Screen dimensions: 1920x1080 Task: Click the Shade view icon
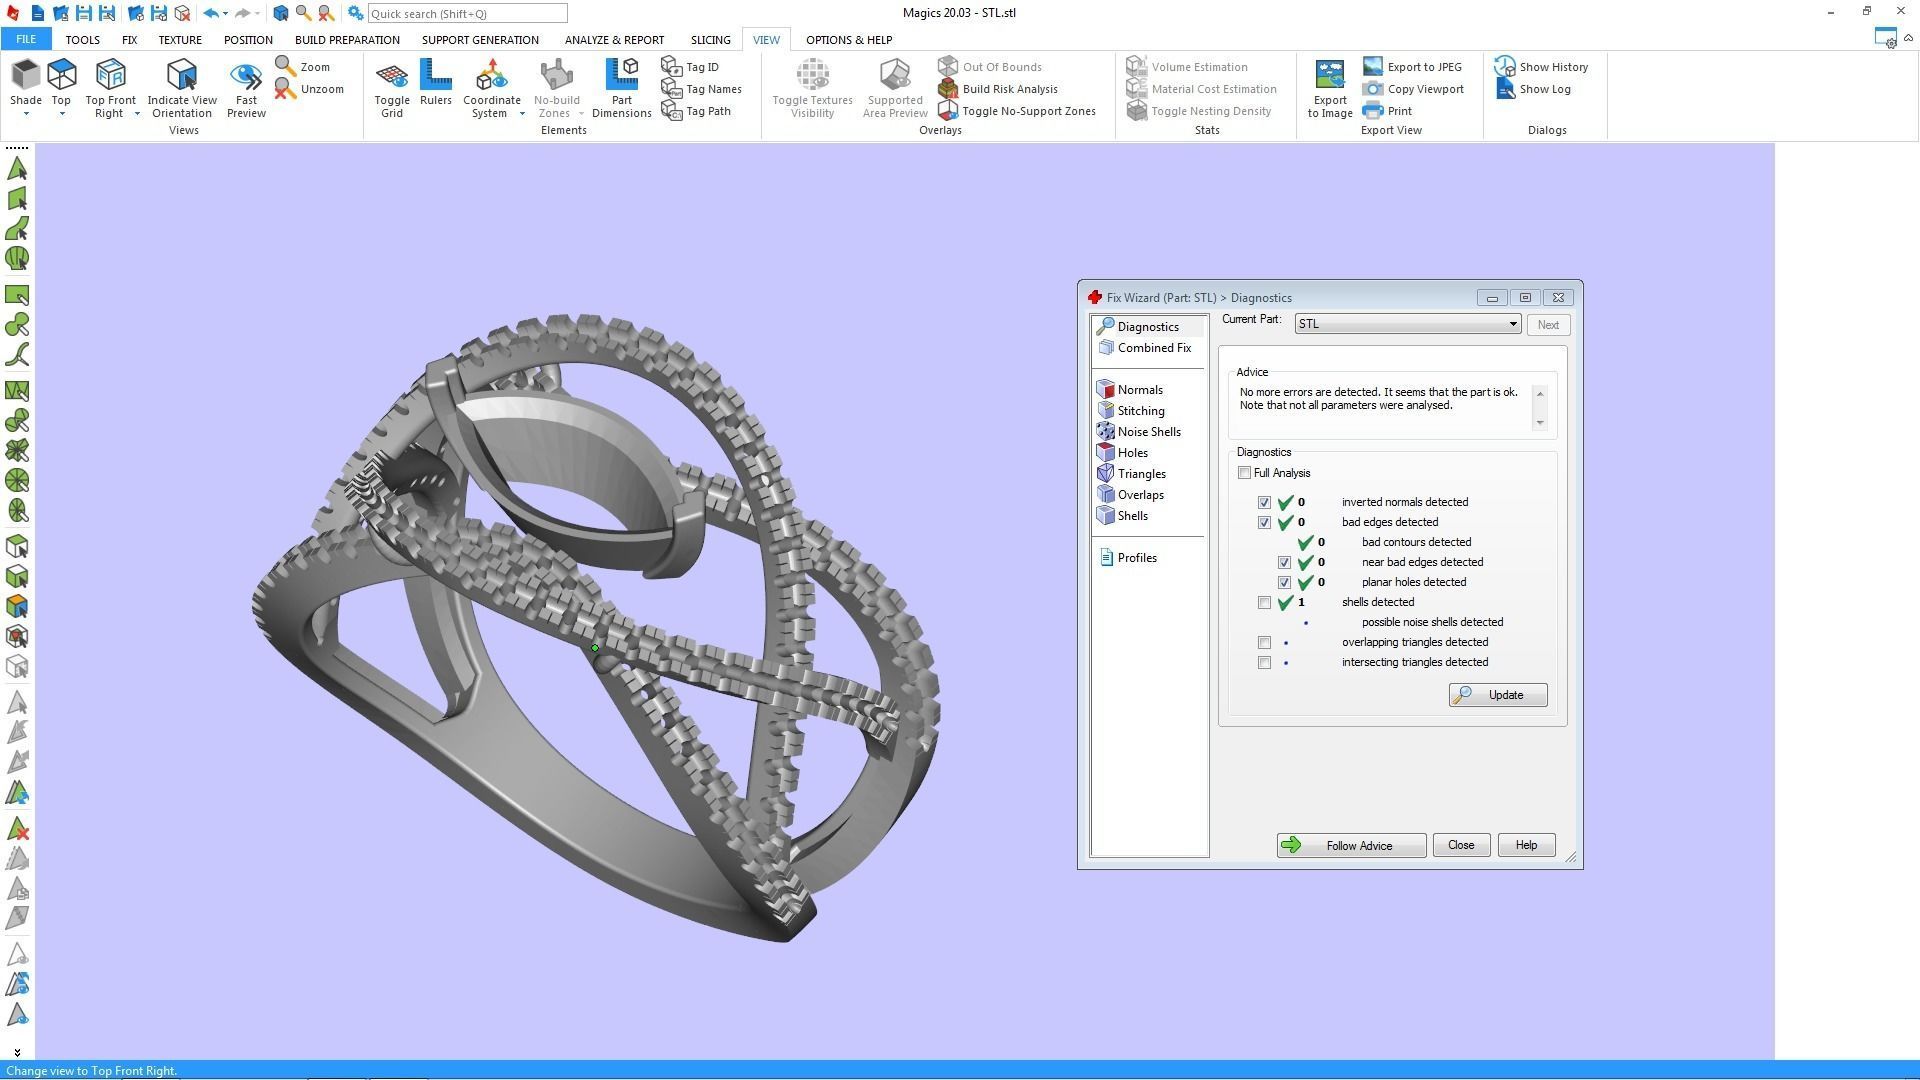(x=26, y=75)
